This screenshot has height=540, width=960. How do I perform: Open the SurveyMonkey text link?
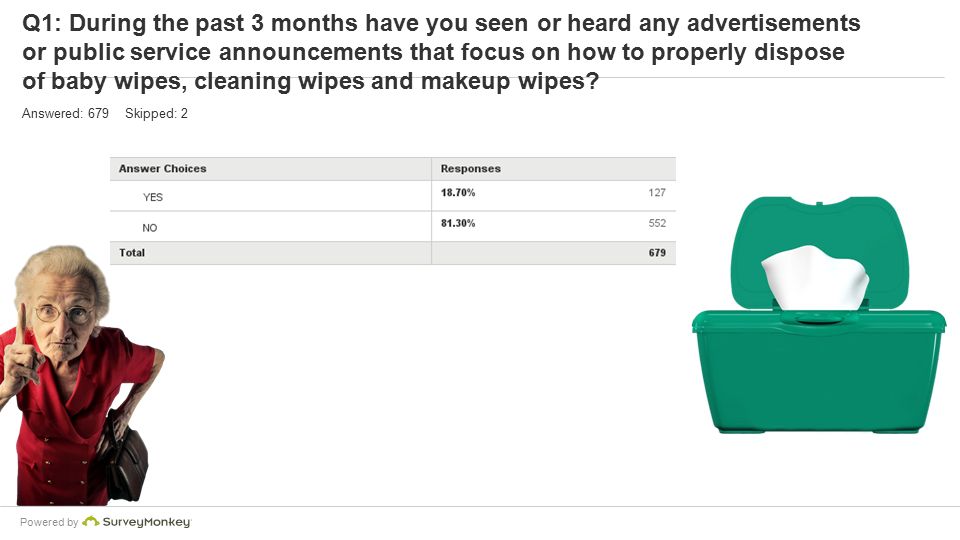146,522
